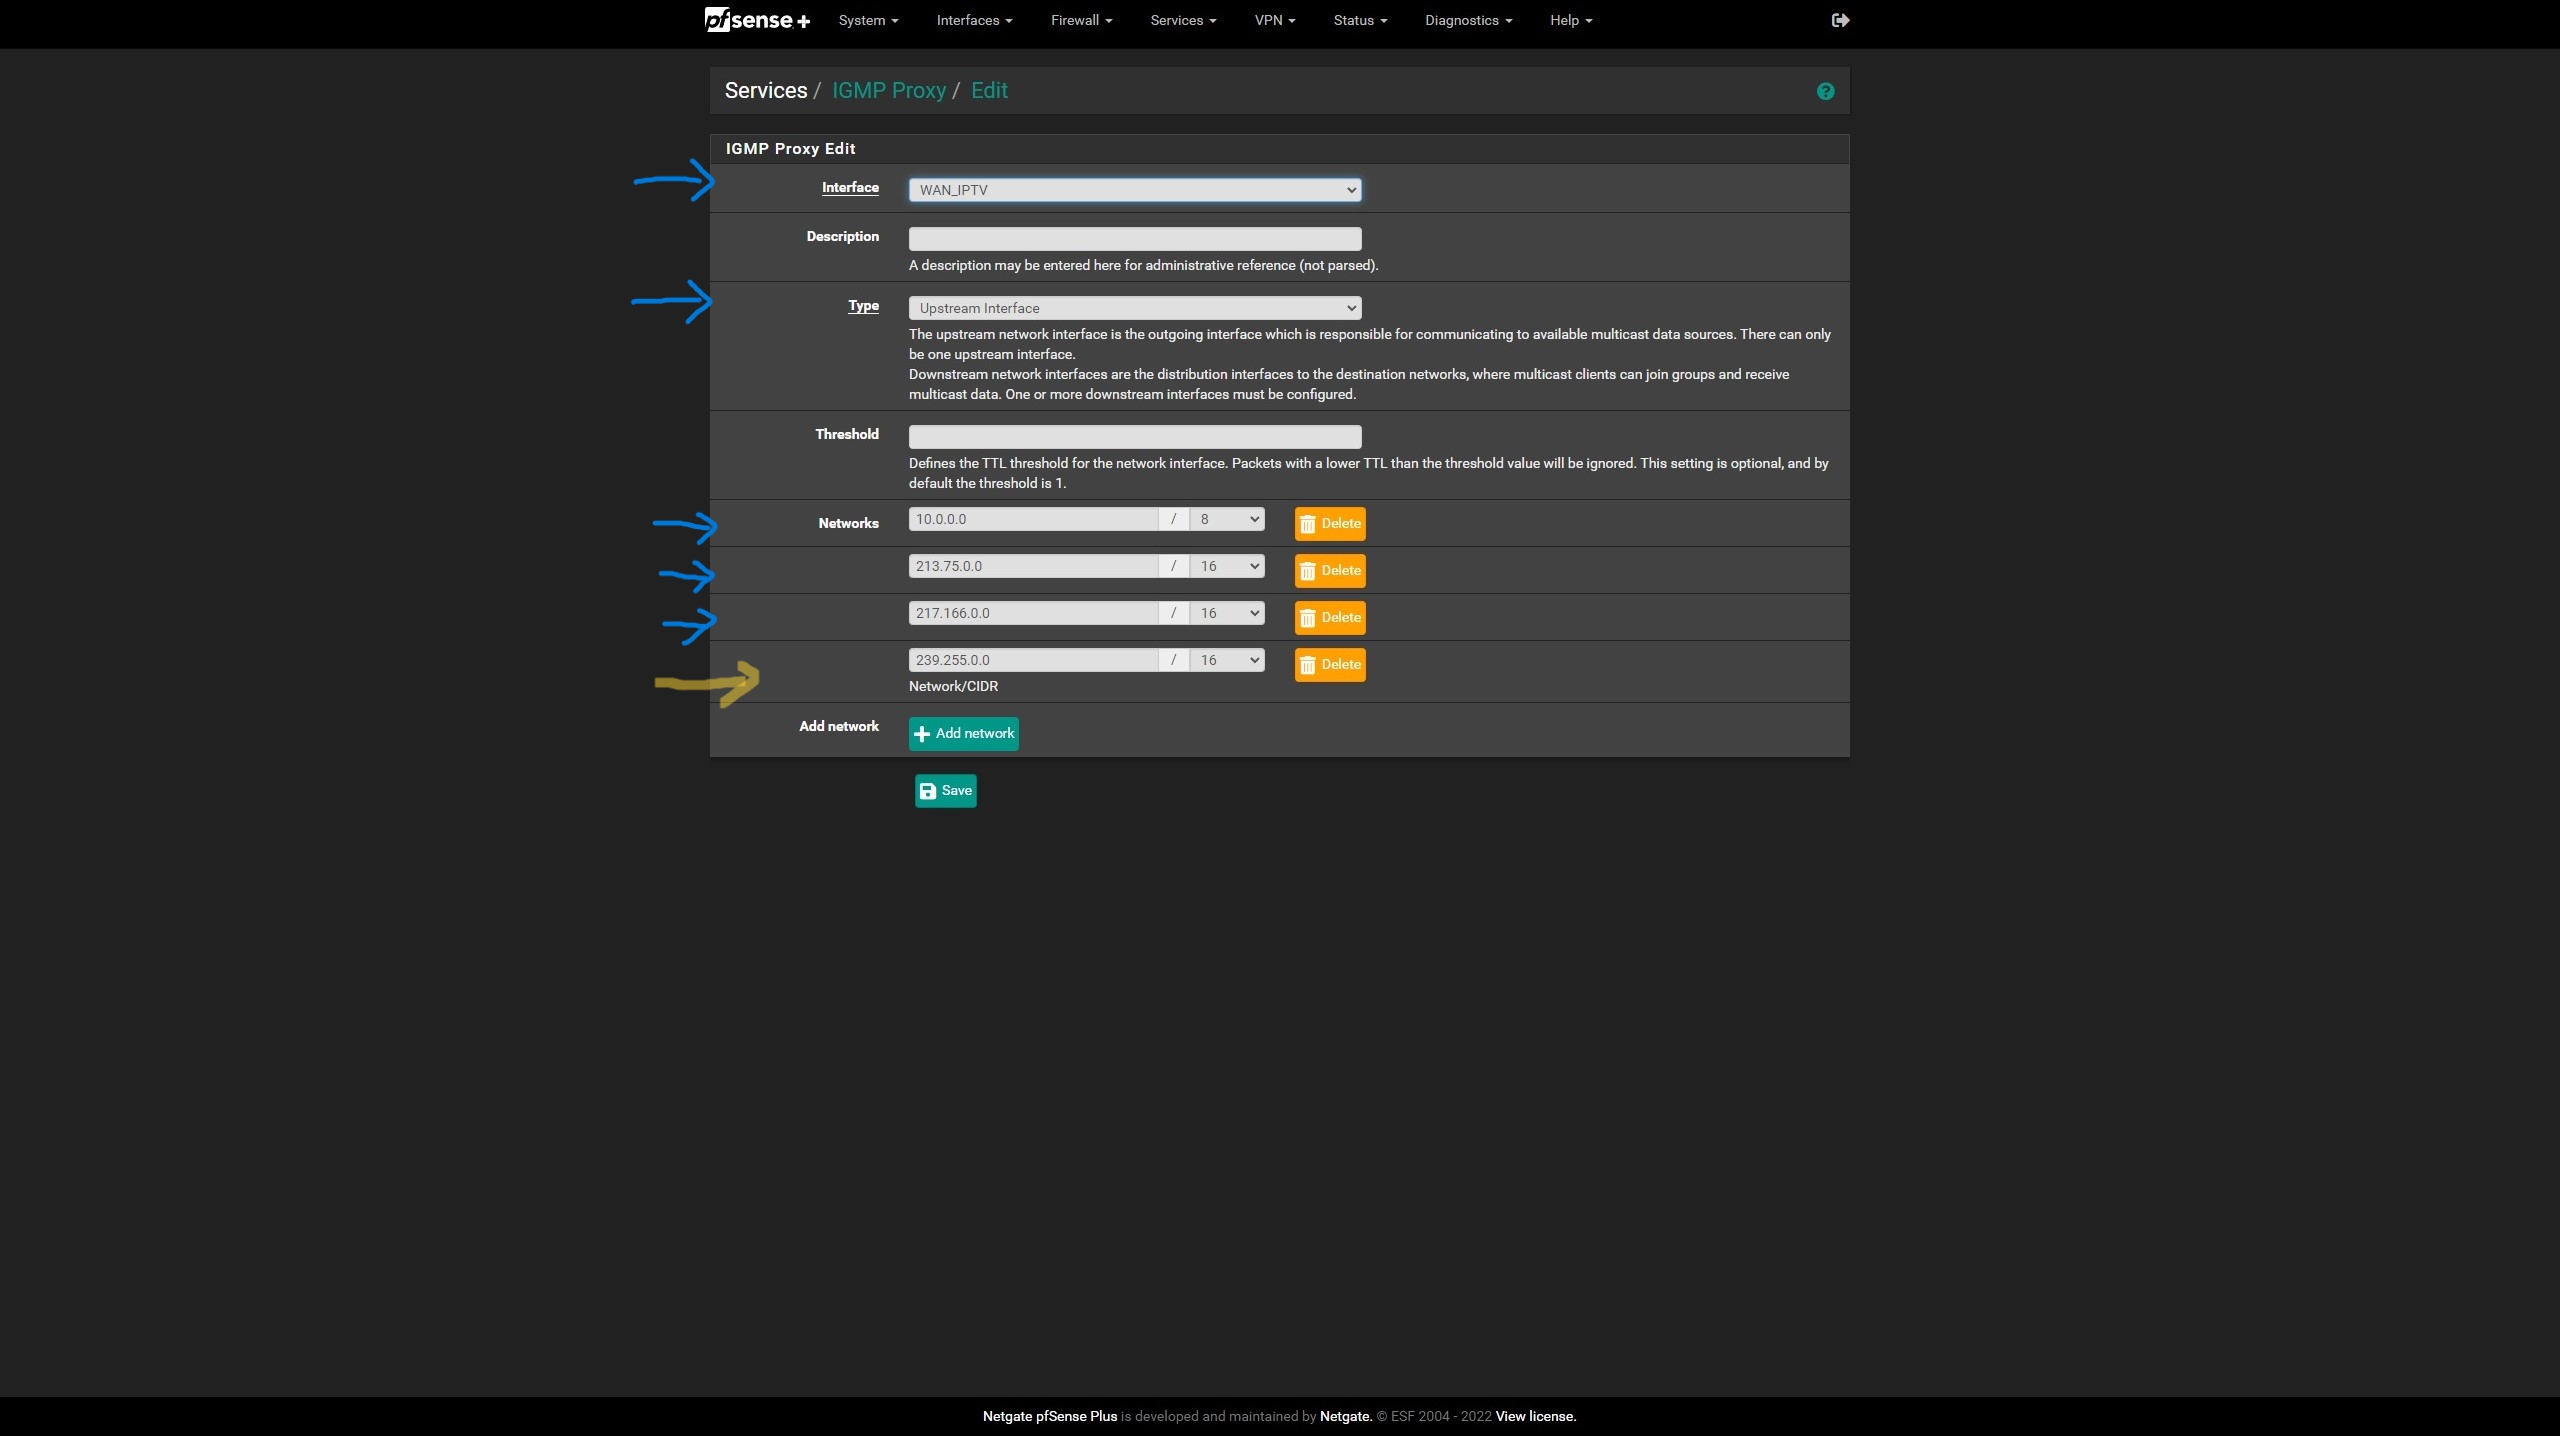Click the logout icon in top bar
The height and width of the screenshot is (1436, 2560).
point(1840,20)
